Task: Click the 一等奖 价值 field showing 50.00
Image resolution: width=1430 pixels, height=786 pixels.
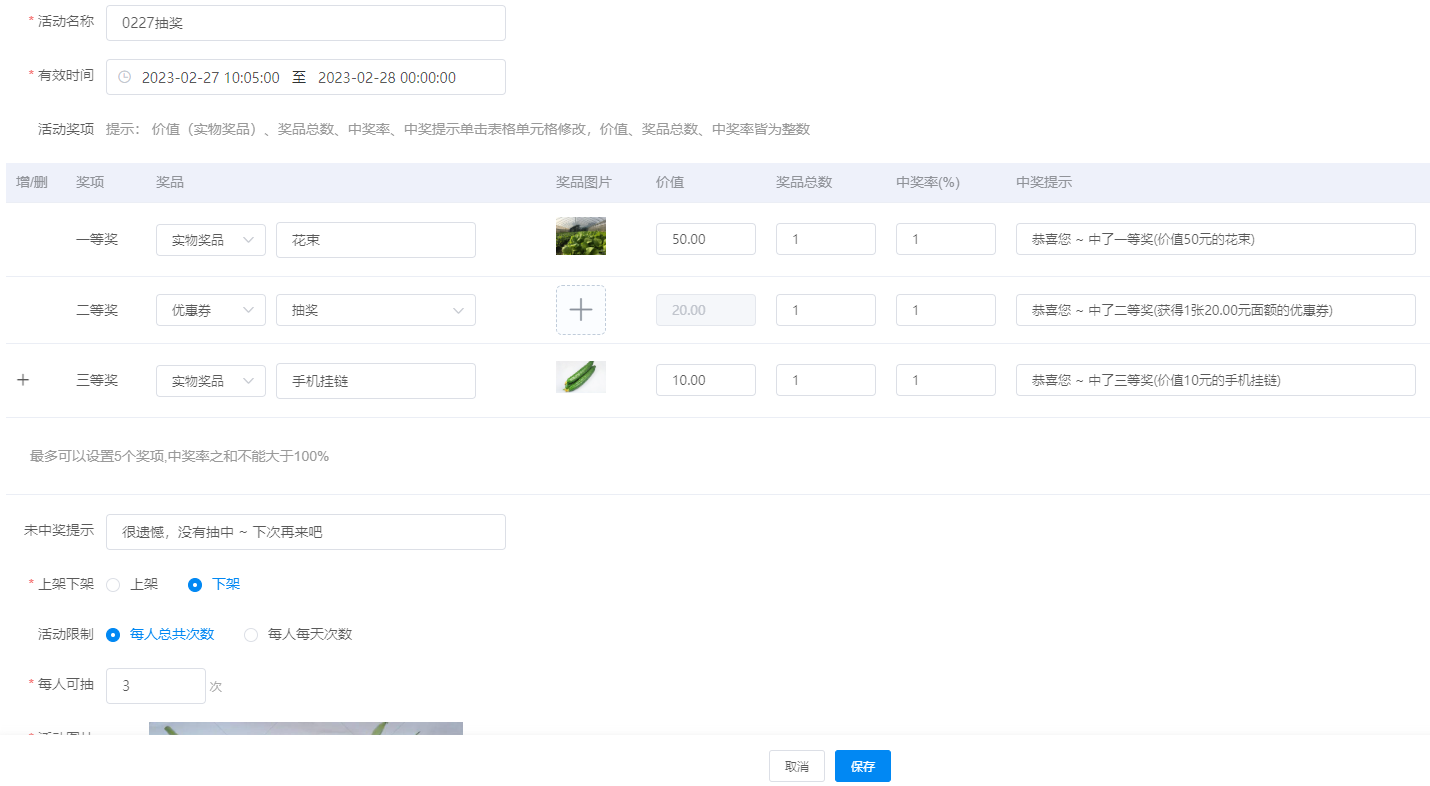Action: 705,239
